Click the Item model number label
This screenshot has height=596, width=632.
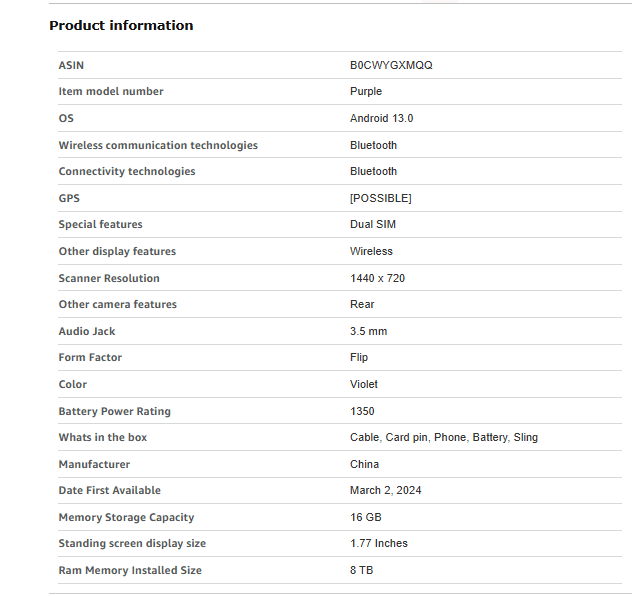111,91
